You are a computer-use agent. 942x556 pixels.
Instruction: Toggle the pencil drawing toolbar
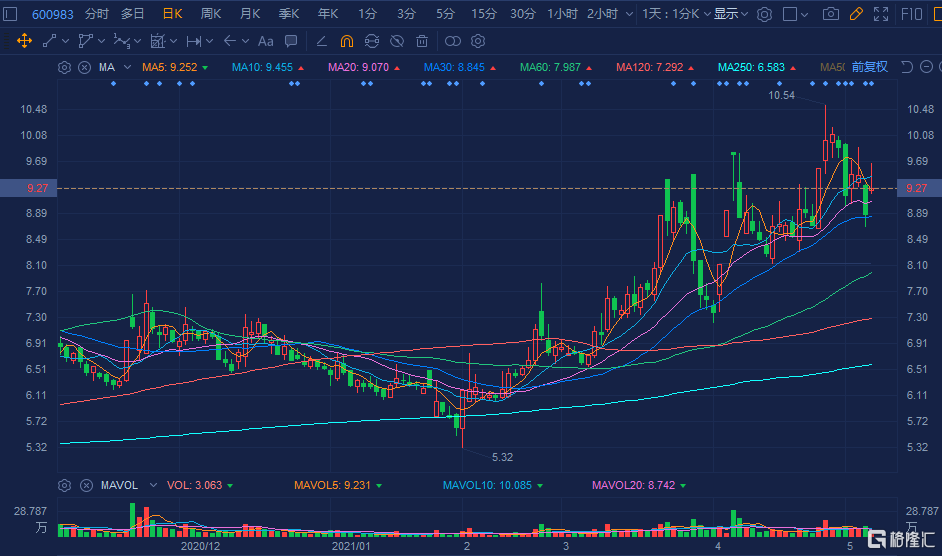coord(855,14)
